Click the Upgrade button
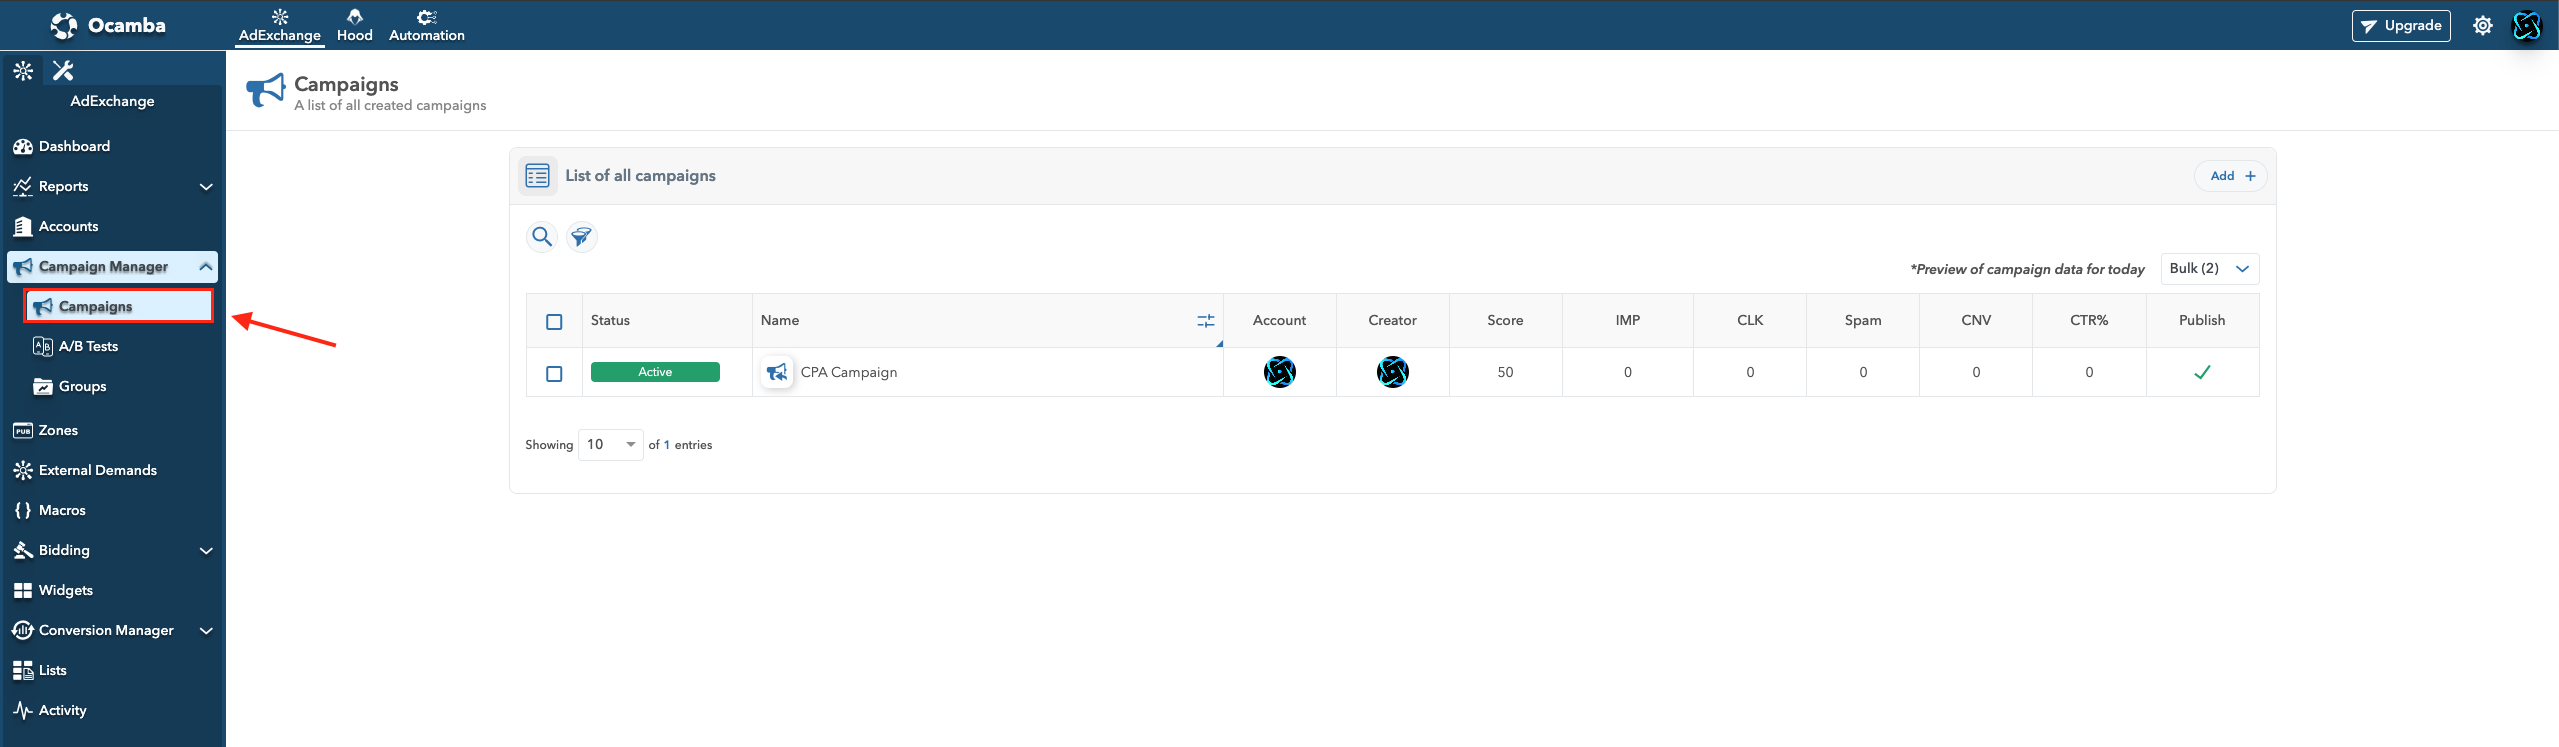The image size is (2559, 747). click(2400, 26)
